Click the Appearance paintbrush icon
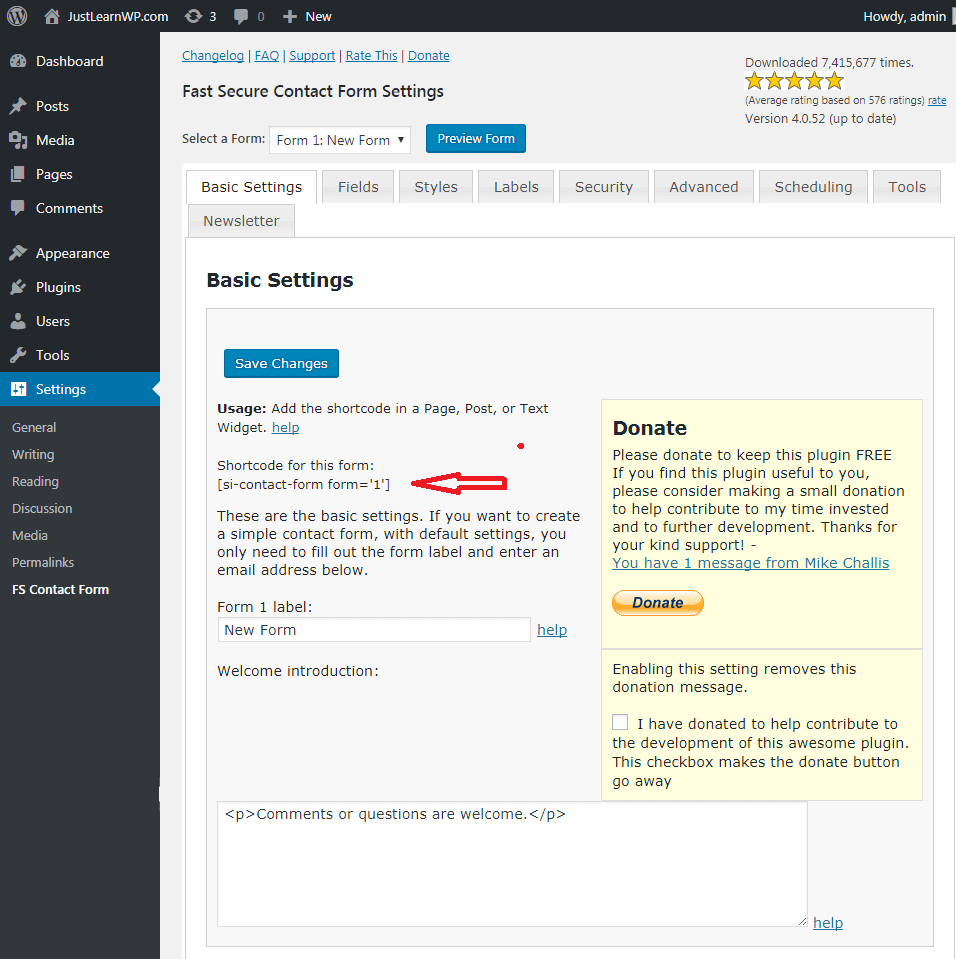The width and height of the screenshot is (956, 959). click(18, 253)
